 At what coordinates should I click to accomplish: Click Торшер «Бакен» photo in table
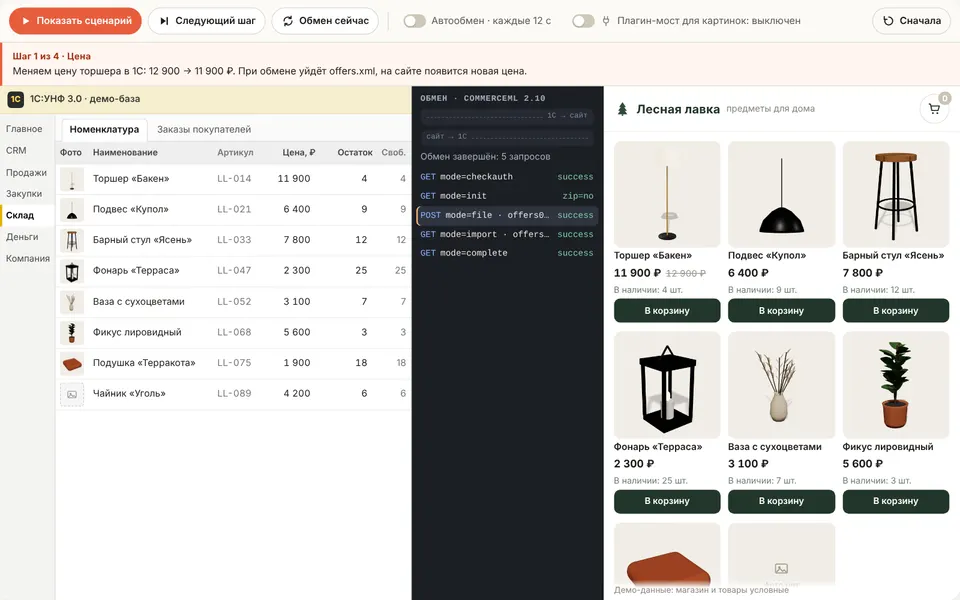click(72, 179)
